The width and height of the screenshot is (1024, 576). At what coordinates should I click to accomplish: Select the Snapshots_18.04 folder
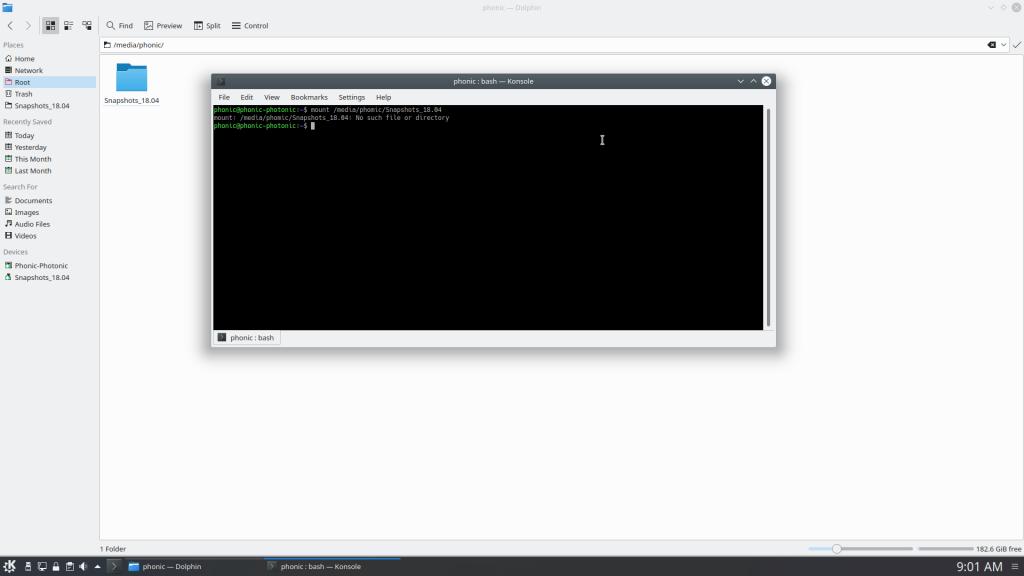point(131,79)
